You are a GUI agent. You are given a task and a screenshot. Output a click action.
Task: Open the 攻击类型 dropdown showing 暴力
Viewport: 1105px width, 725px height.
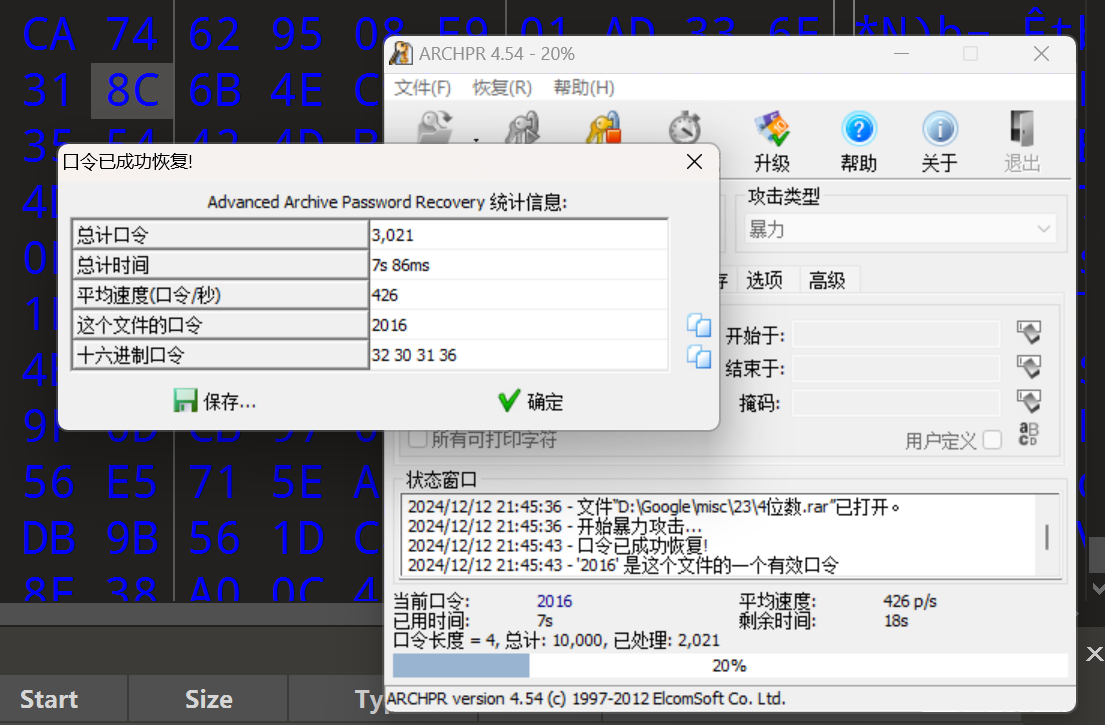point(900,229)
